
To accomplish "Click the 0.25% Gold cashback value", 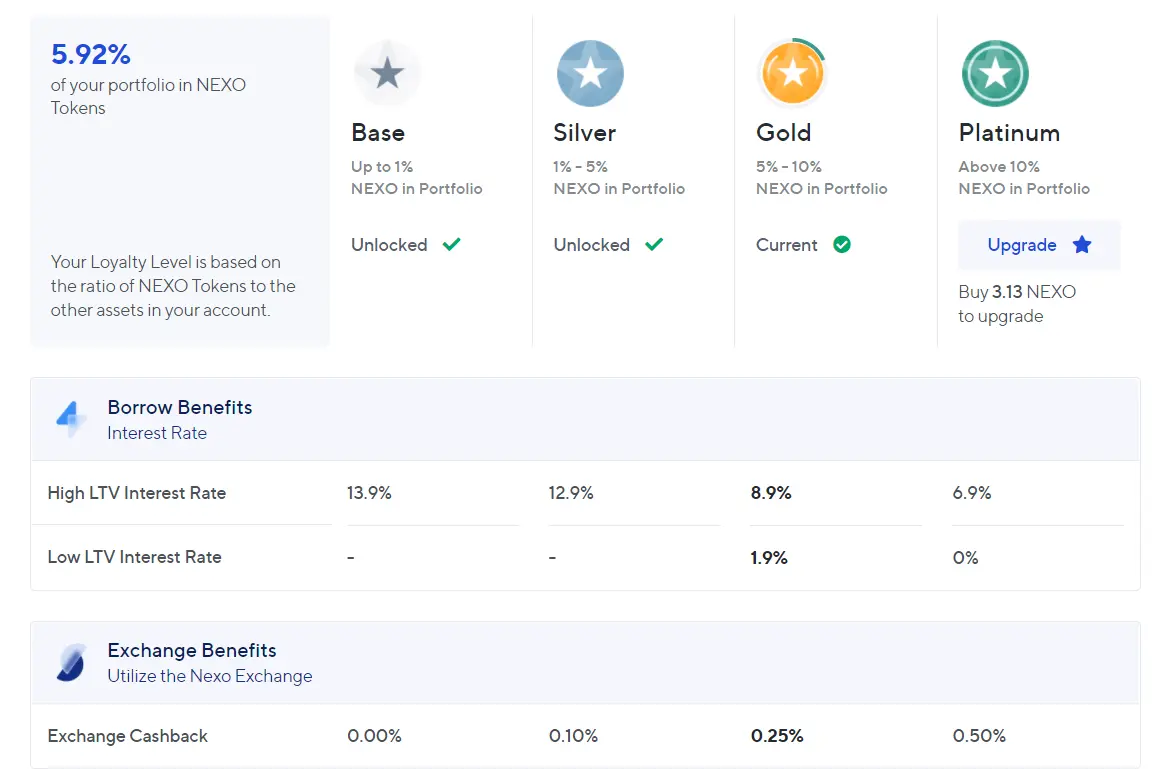I will [x=777, y=736].
